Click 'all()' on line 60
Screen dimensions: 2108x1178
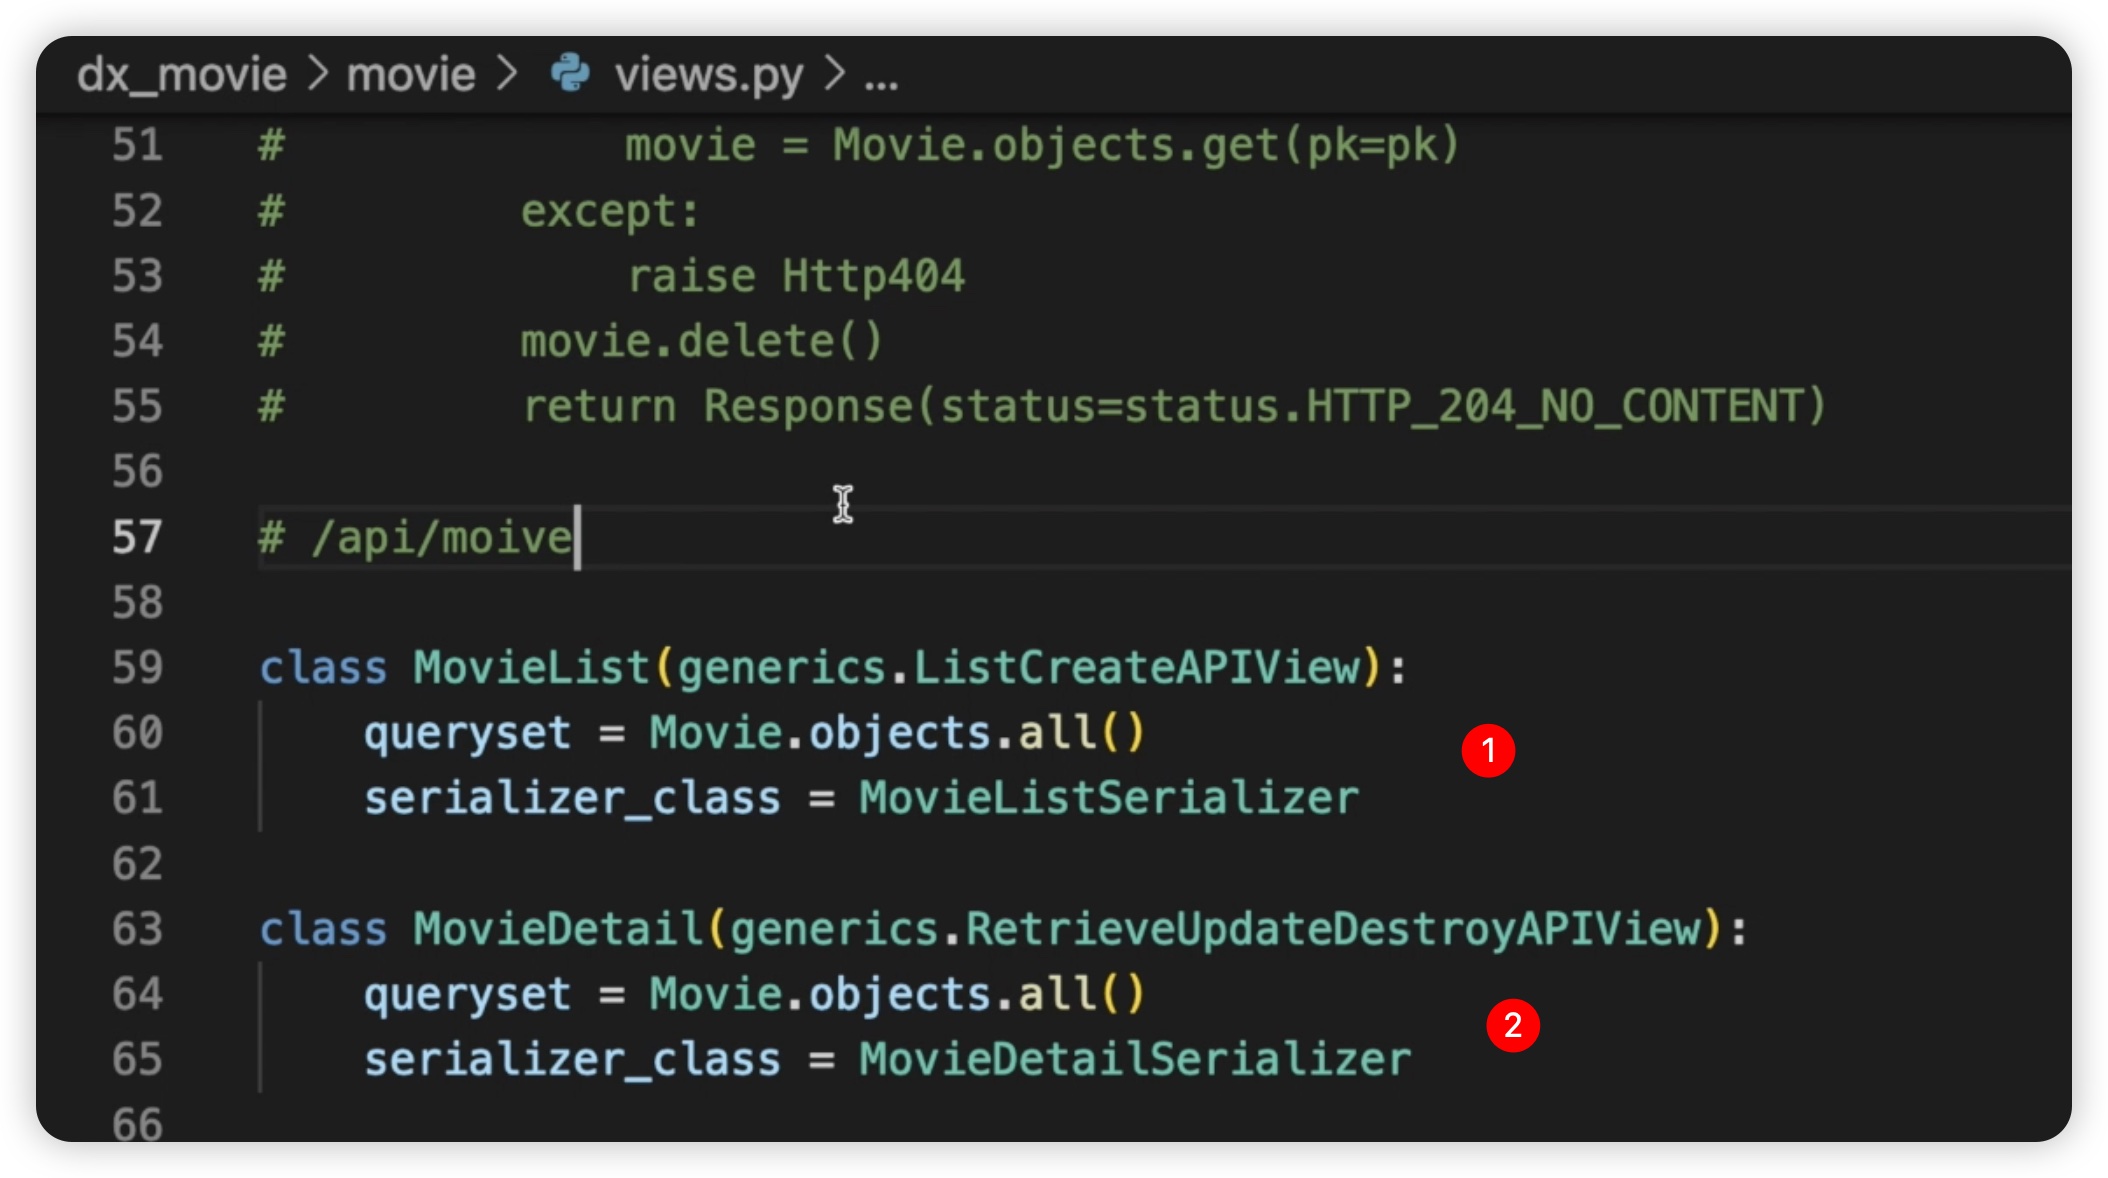1082,734
